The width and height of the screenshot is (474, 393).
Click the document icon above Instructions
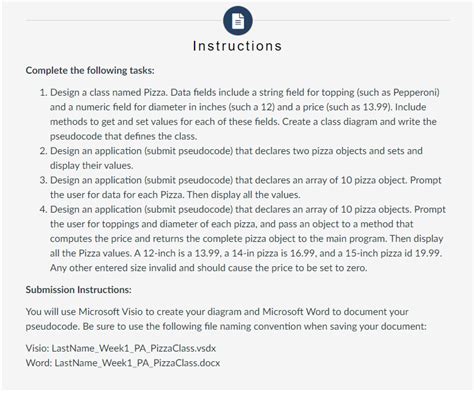click(x=237, y=21)
